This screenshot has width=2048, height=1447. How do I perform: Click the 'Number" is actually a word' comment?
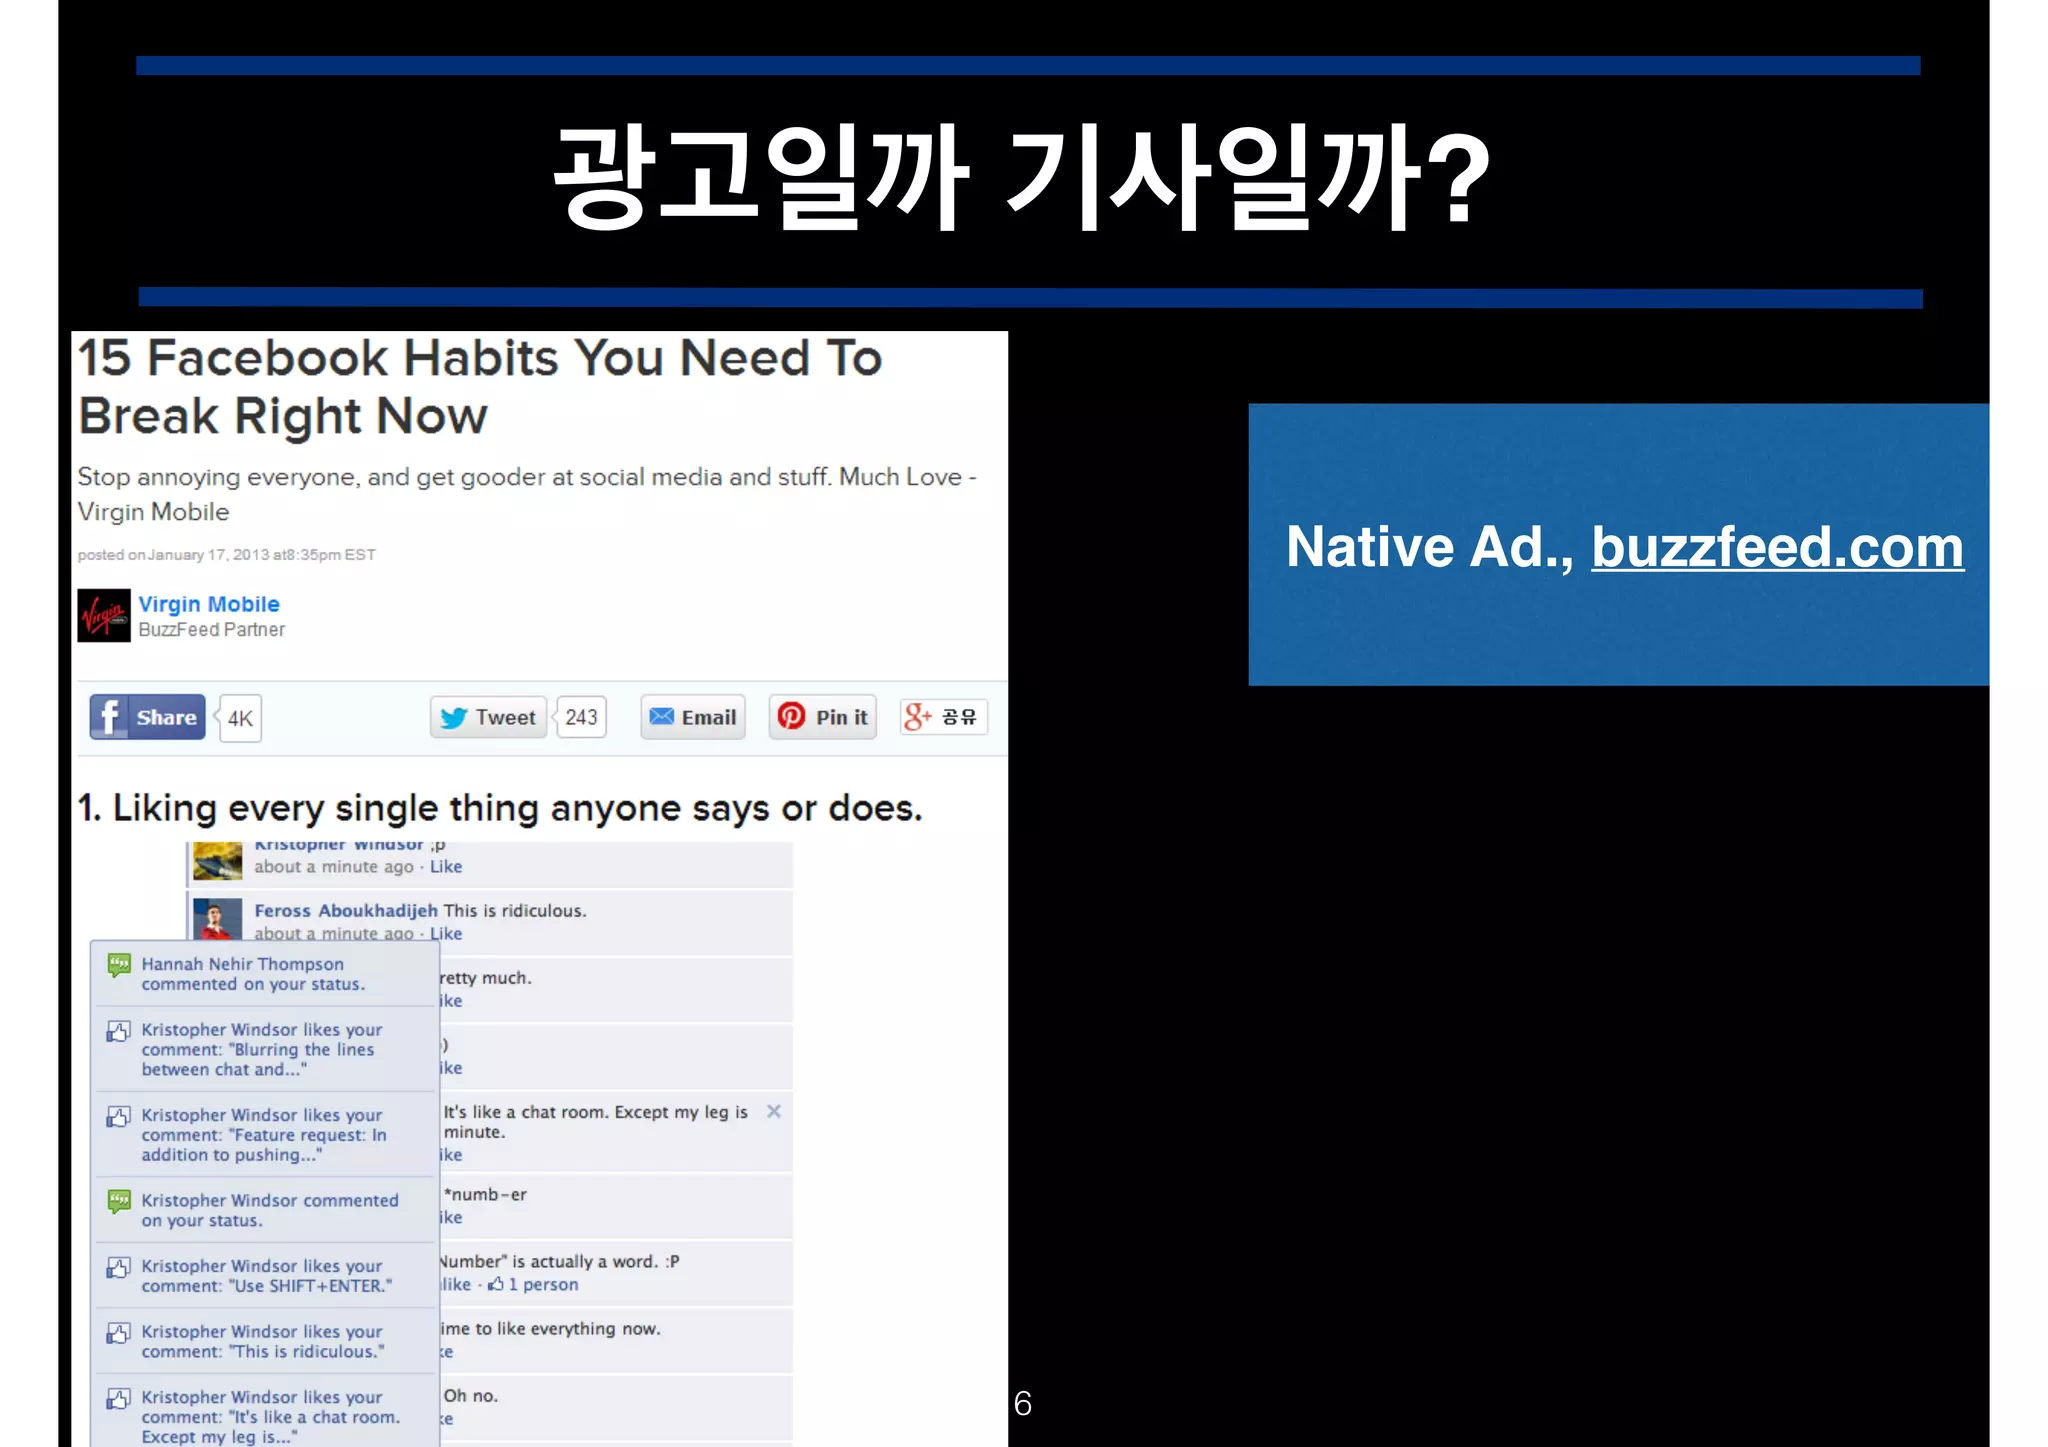(x=560, y=1262)
